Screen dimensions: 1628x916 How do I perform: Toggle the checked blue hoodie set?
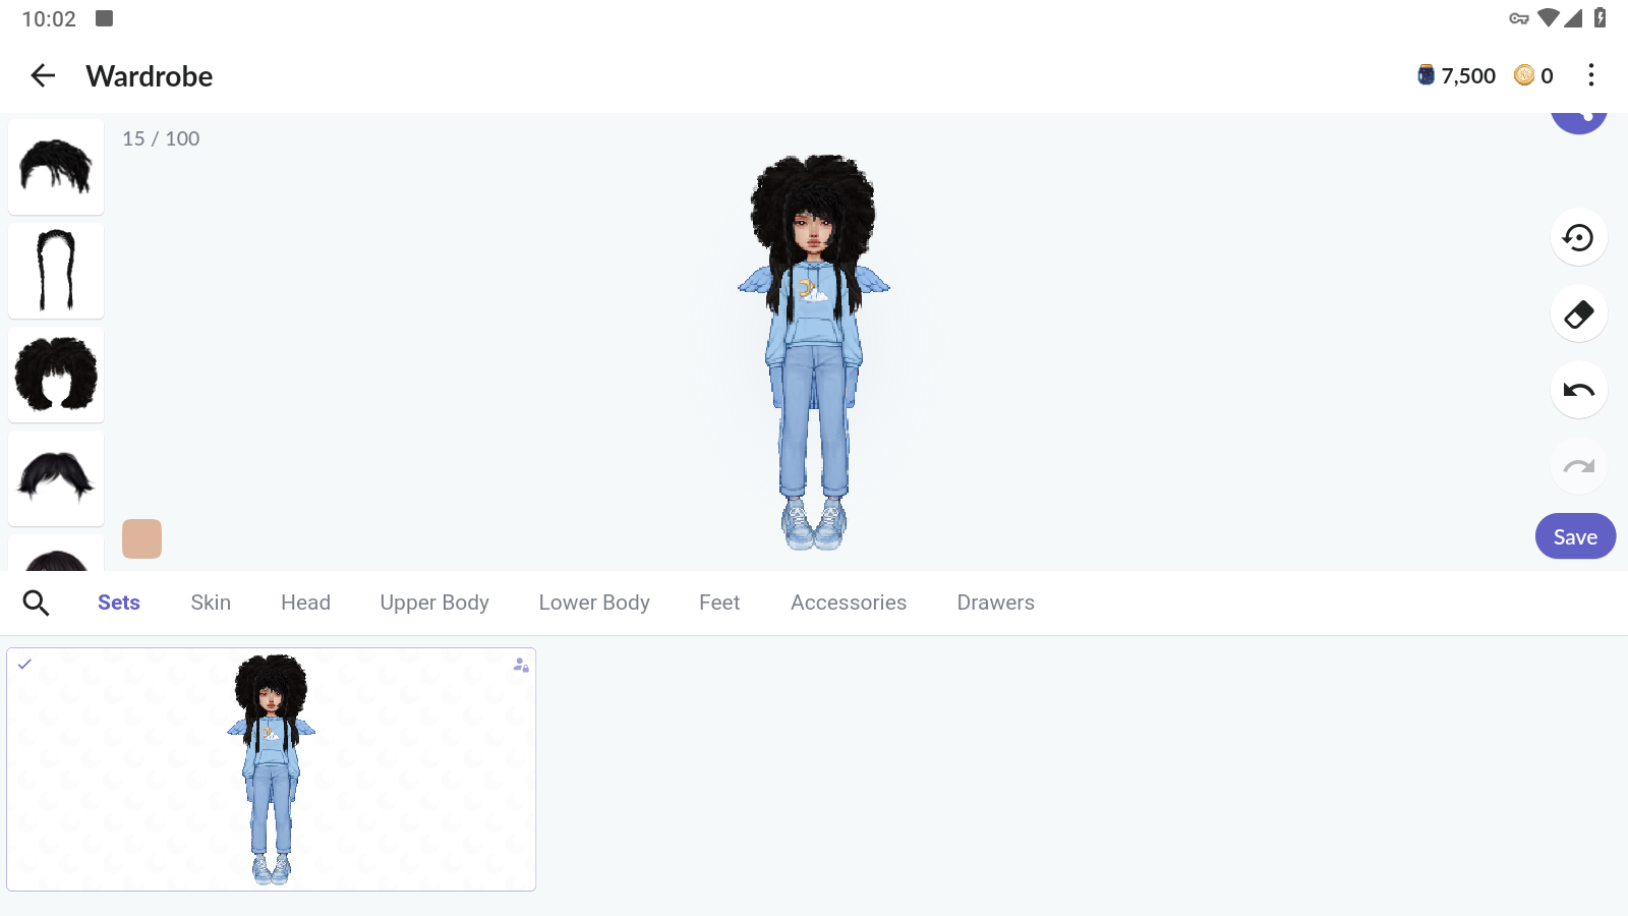click(271, 769)
